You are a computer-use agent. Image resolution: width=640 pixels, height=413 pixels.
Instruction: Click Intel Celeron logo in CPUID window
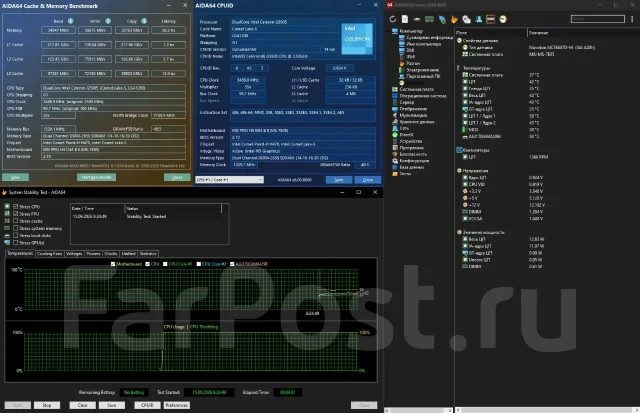[x=357, y=39]
